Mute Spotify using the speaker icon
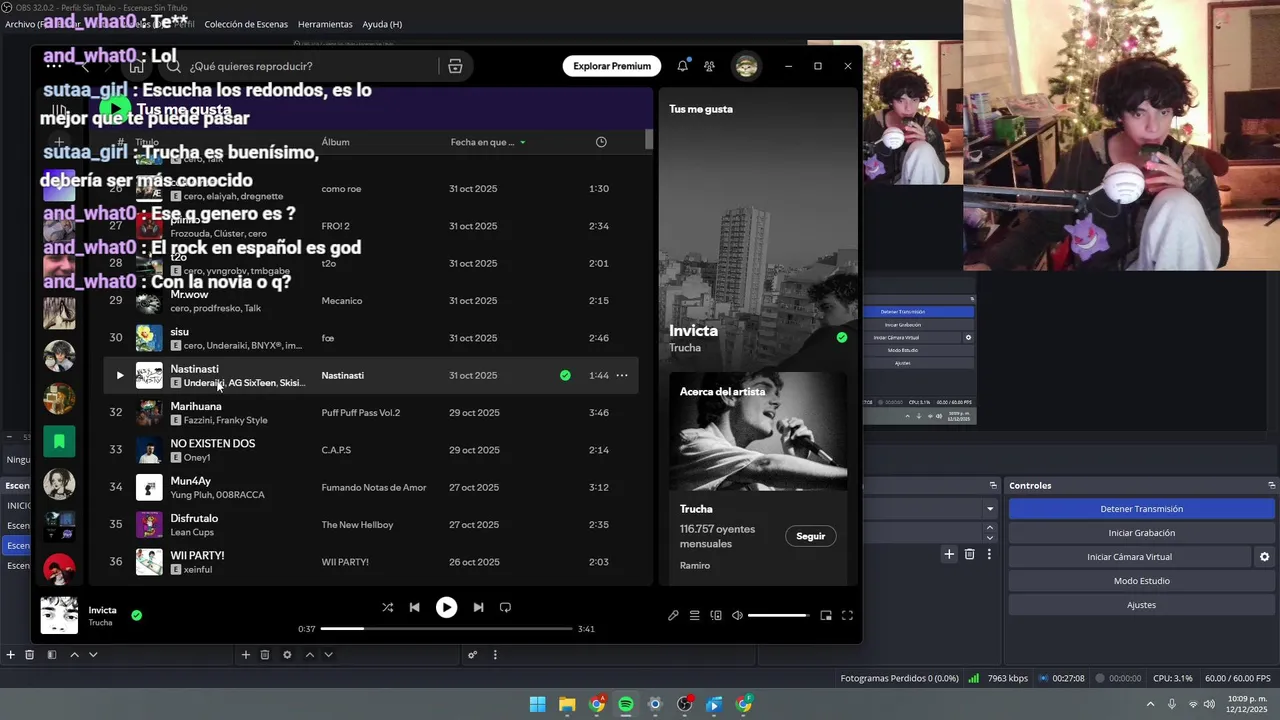 [x=737, y=615]
